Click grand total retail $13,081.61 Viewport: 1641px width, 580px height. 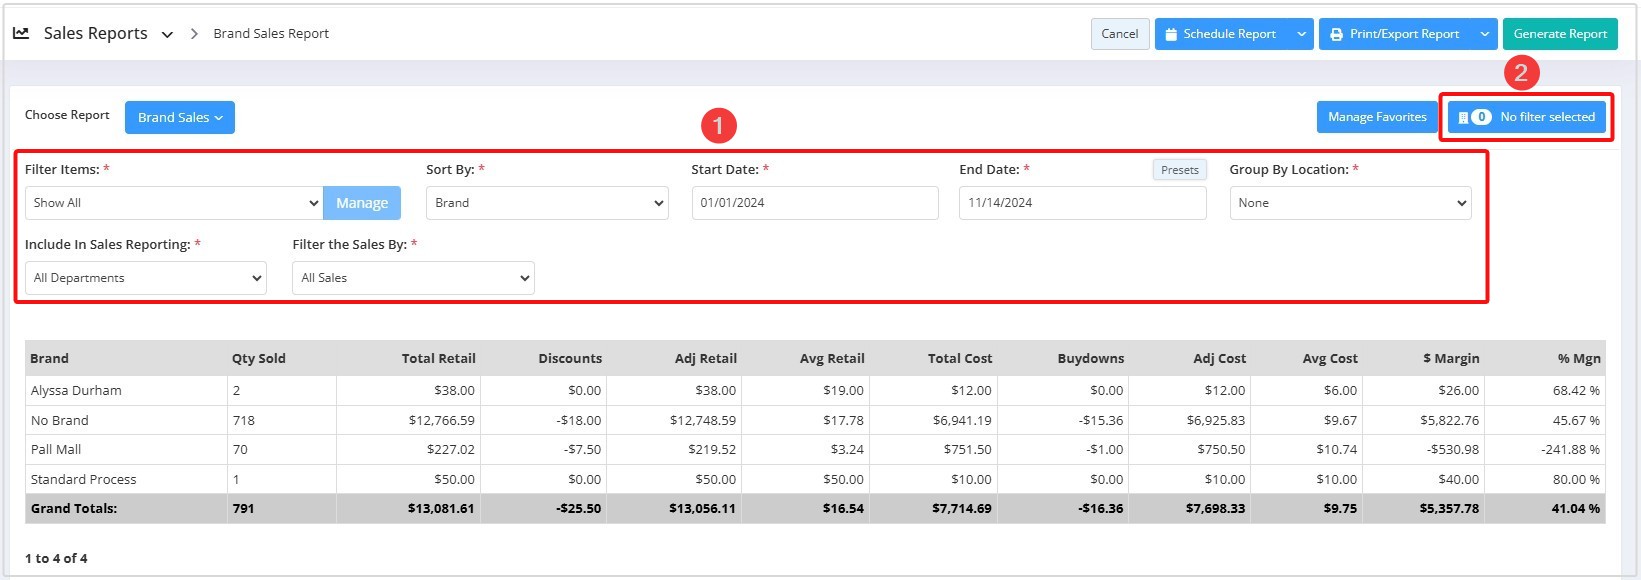tap(441, 509)
